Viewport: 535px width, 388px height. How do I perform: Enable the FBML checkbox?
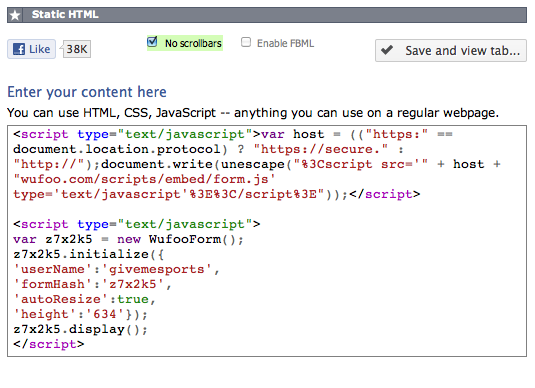click(246, 42)
